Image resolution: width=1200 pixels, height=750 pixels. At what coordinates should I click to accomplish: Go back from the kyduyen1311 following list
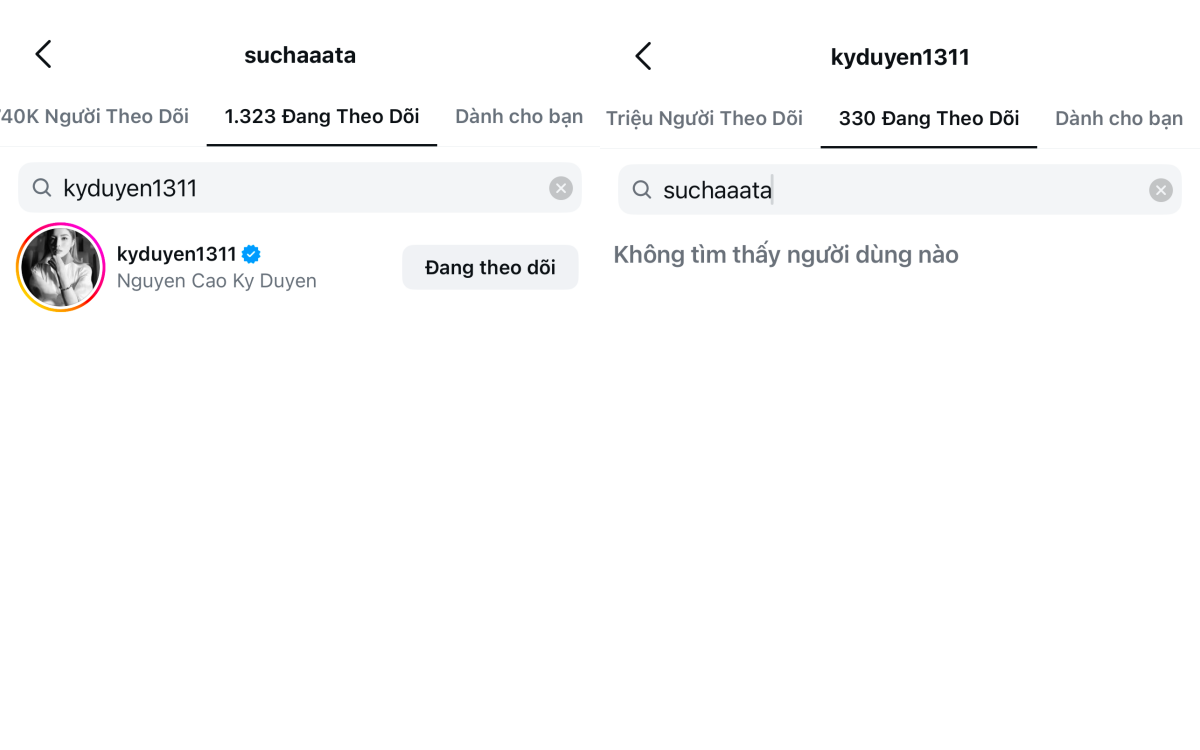(643, 56)
